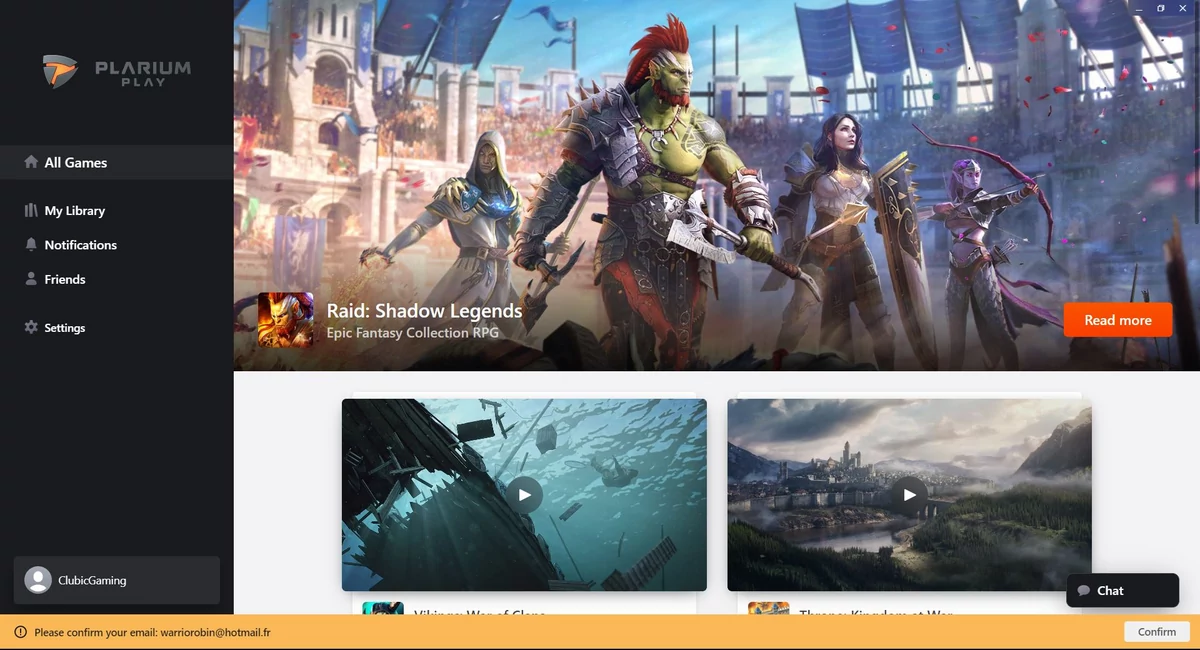1200x650 pixels.
Task: Open the All Games section
Action: (x=116, y=162)
